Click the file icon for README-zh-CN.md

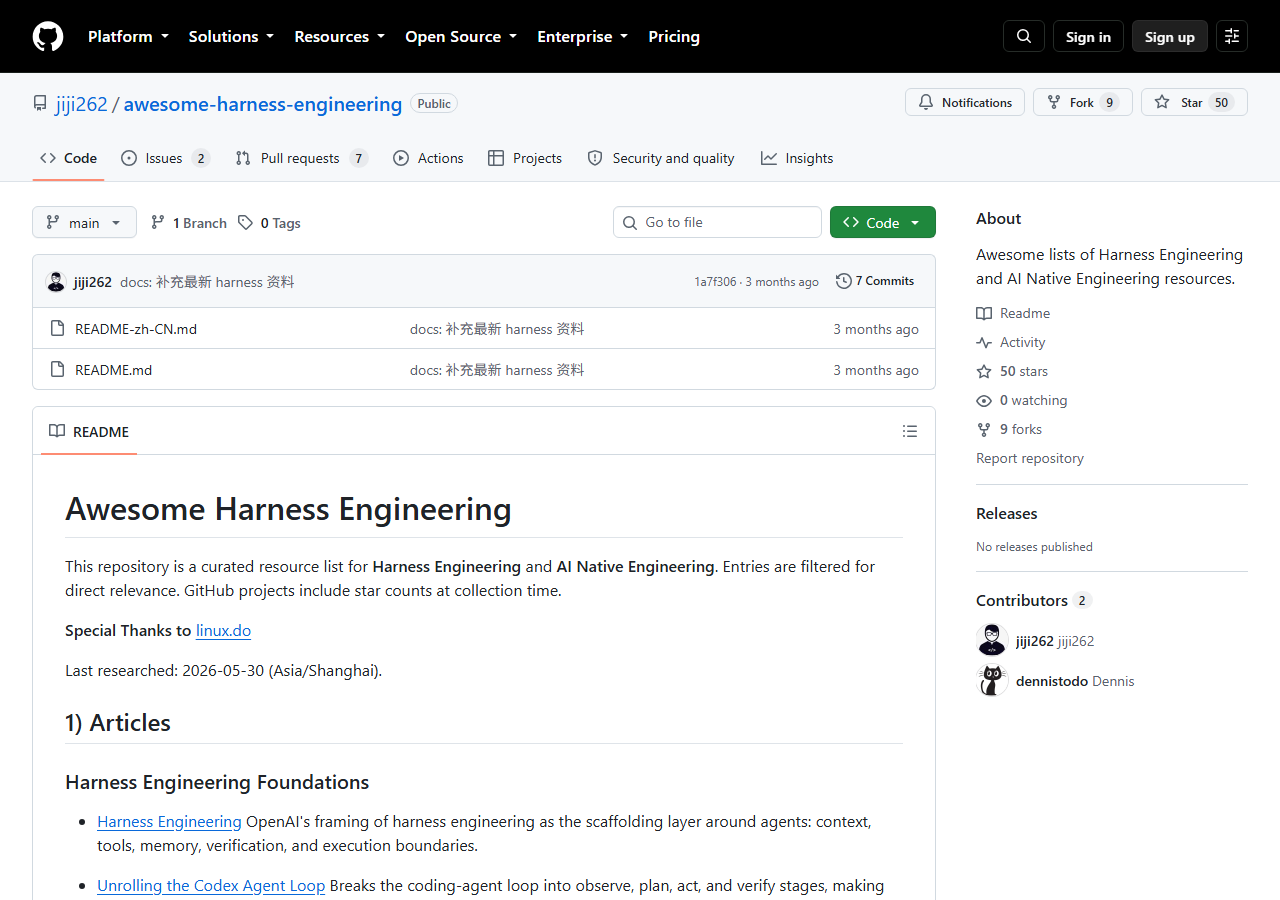tap(58, 328)
